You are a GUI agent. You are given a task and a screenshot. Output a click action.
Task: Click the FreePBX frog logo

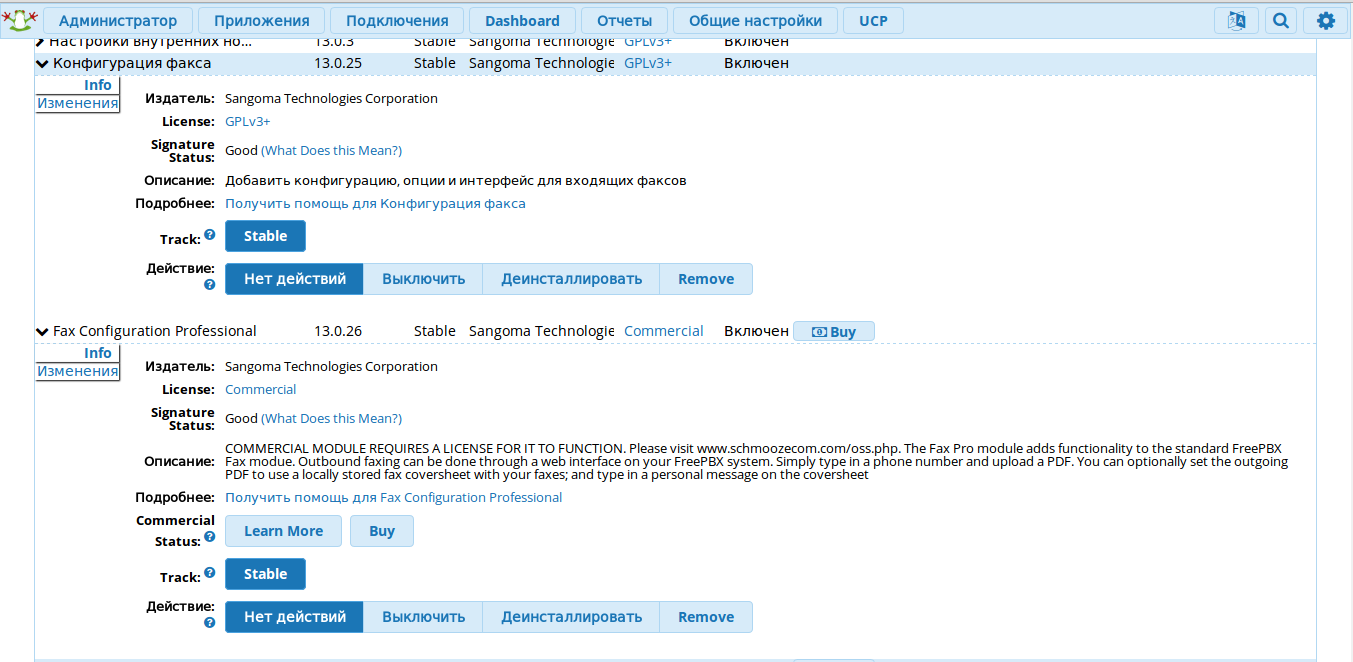19,20
